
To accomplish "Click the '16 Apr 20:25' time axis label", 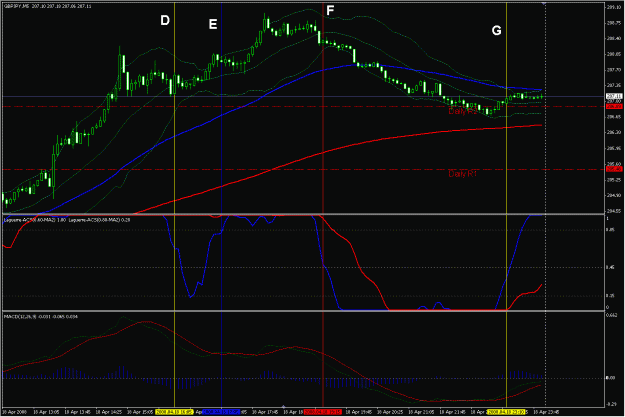I will [390, 412].
